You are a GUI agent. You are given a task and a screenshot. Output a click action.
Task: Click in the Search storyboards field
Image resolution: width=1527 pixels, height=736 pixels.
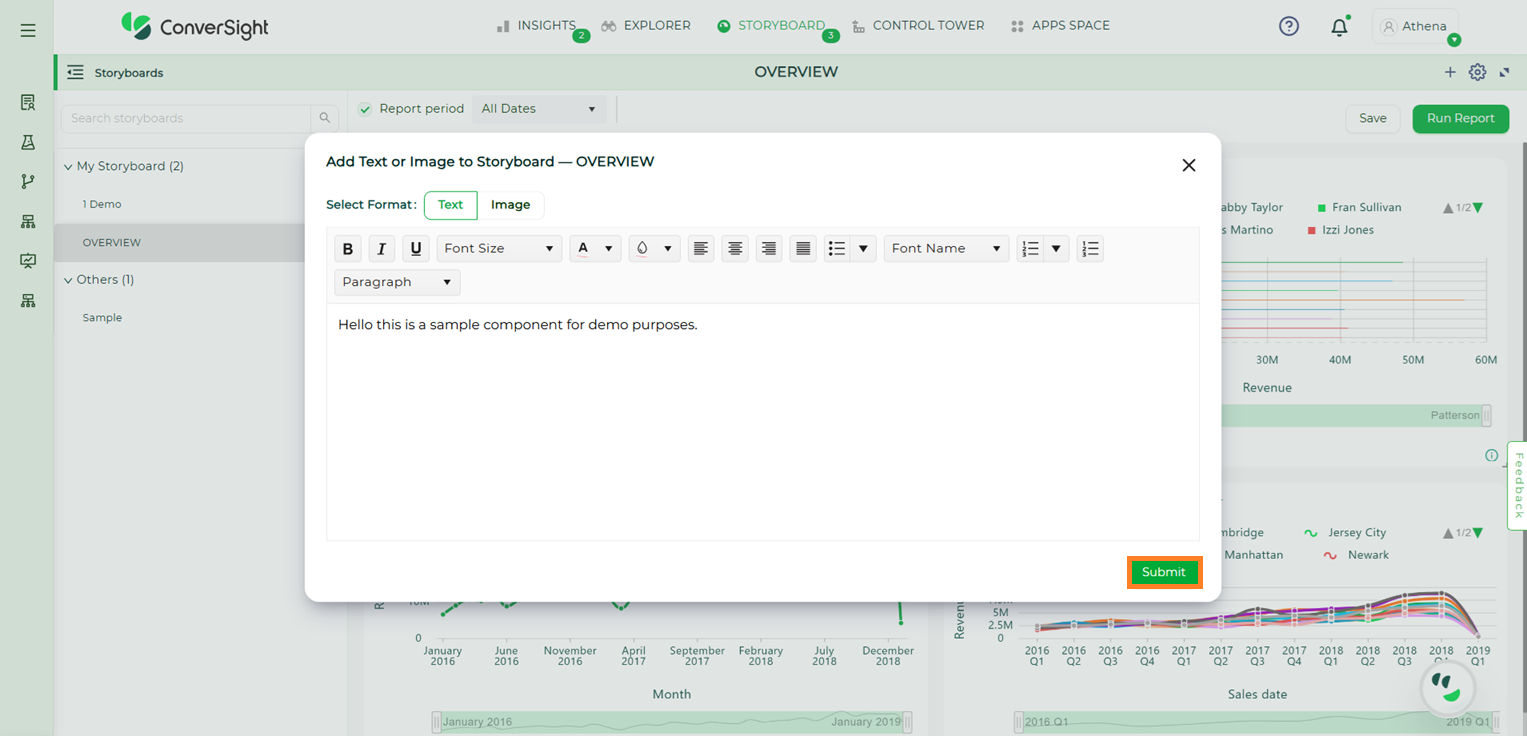click(186, 118)
